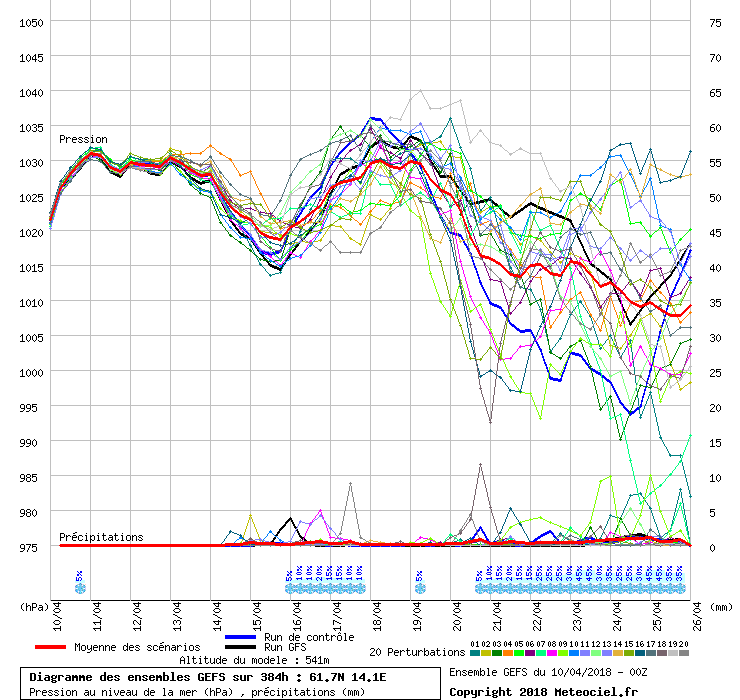The image size is (740, 700).
Task: Click the Diagramme des ensembles GEFS title box
Action: [229, 683]
